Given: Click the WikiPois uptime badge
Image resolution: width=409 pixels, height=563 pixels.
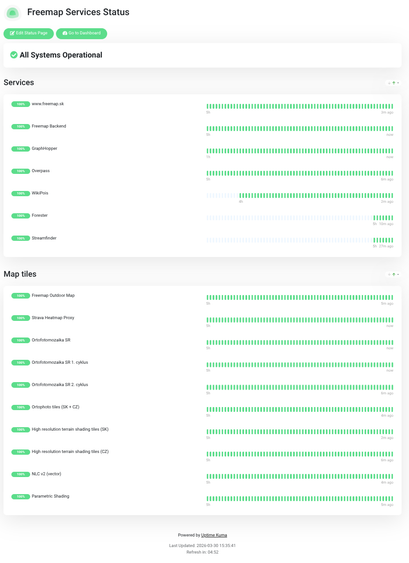Looking at the screenshot, I should tap(20, 194).
